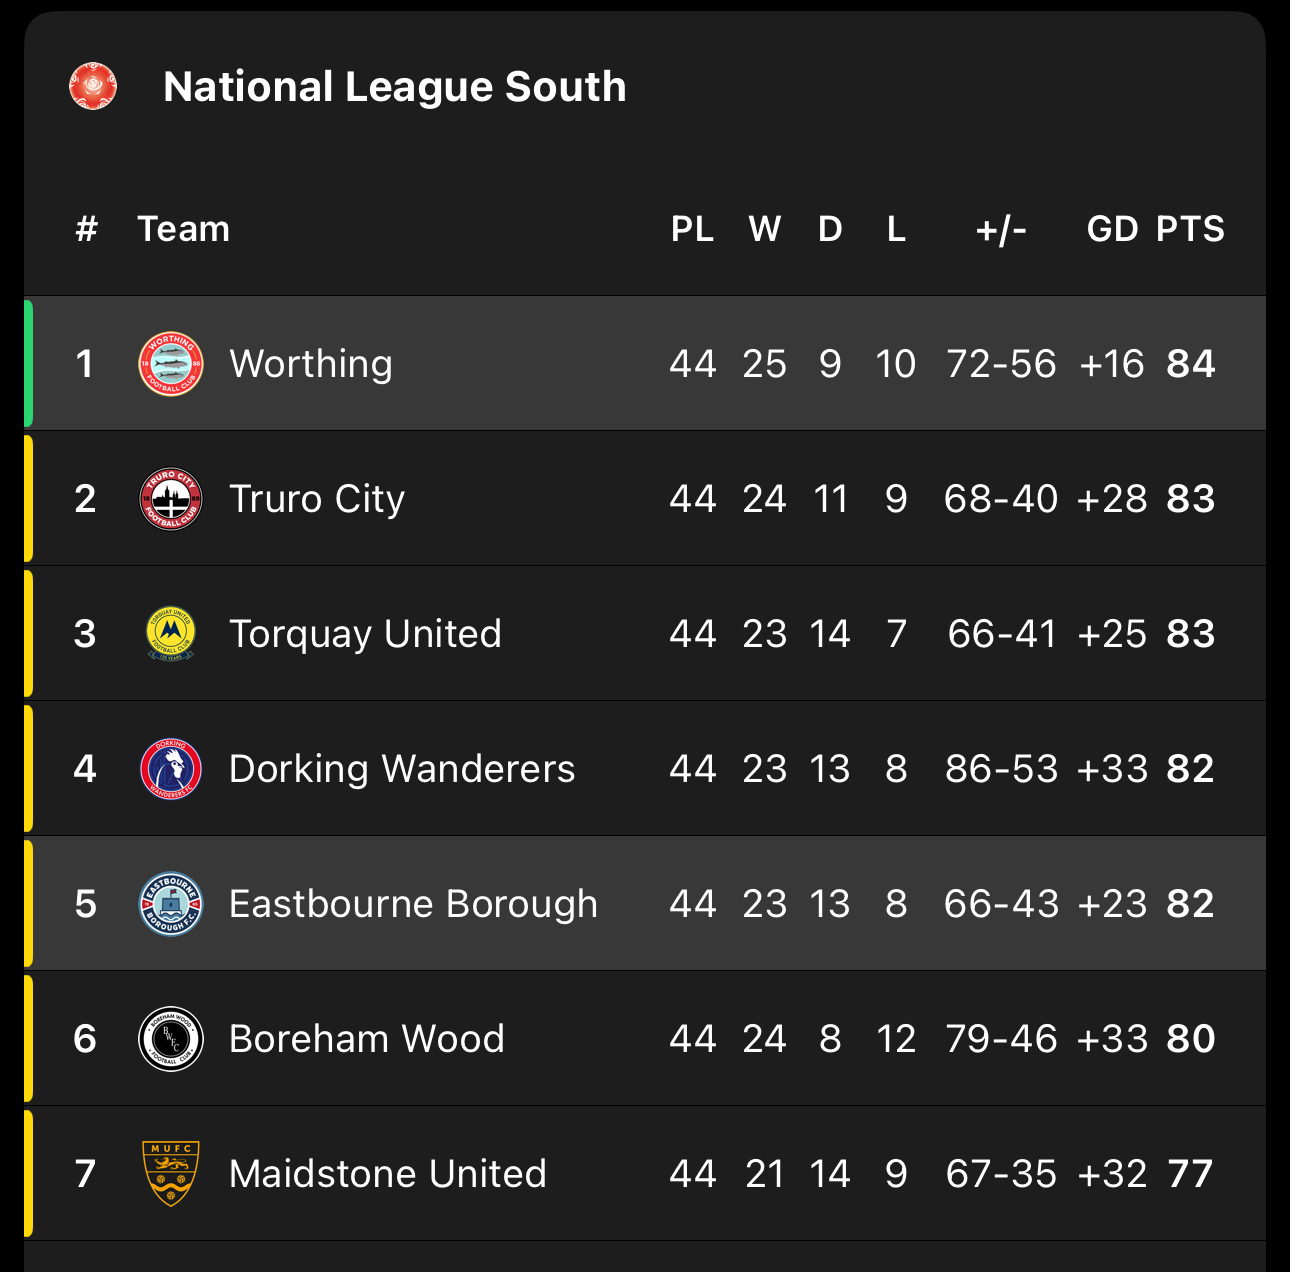The height and width of the screenshot is (1272, 1290).
Task: Tap the Boreham Wood black badge
Action: [x=171, y=1039]
